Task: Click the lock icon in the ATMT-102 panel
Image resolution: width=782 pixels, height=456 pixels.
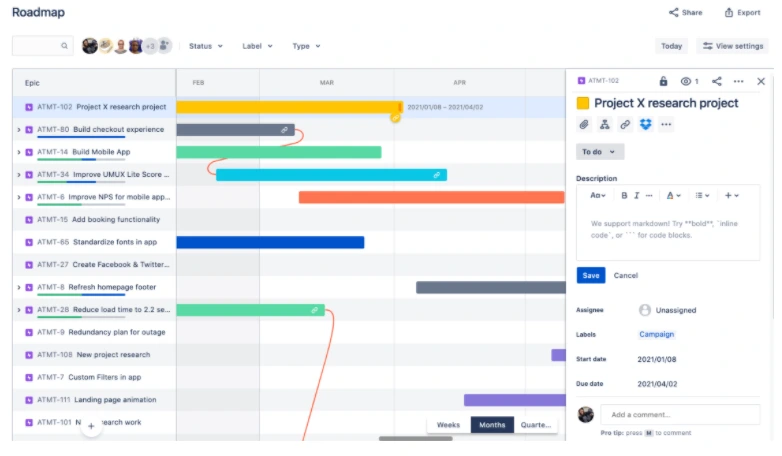Action: pos(663,81)
